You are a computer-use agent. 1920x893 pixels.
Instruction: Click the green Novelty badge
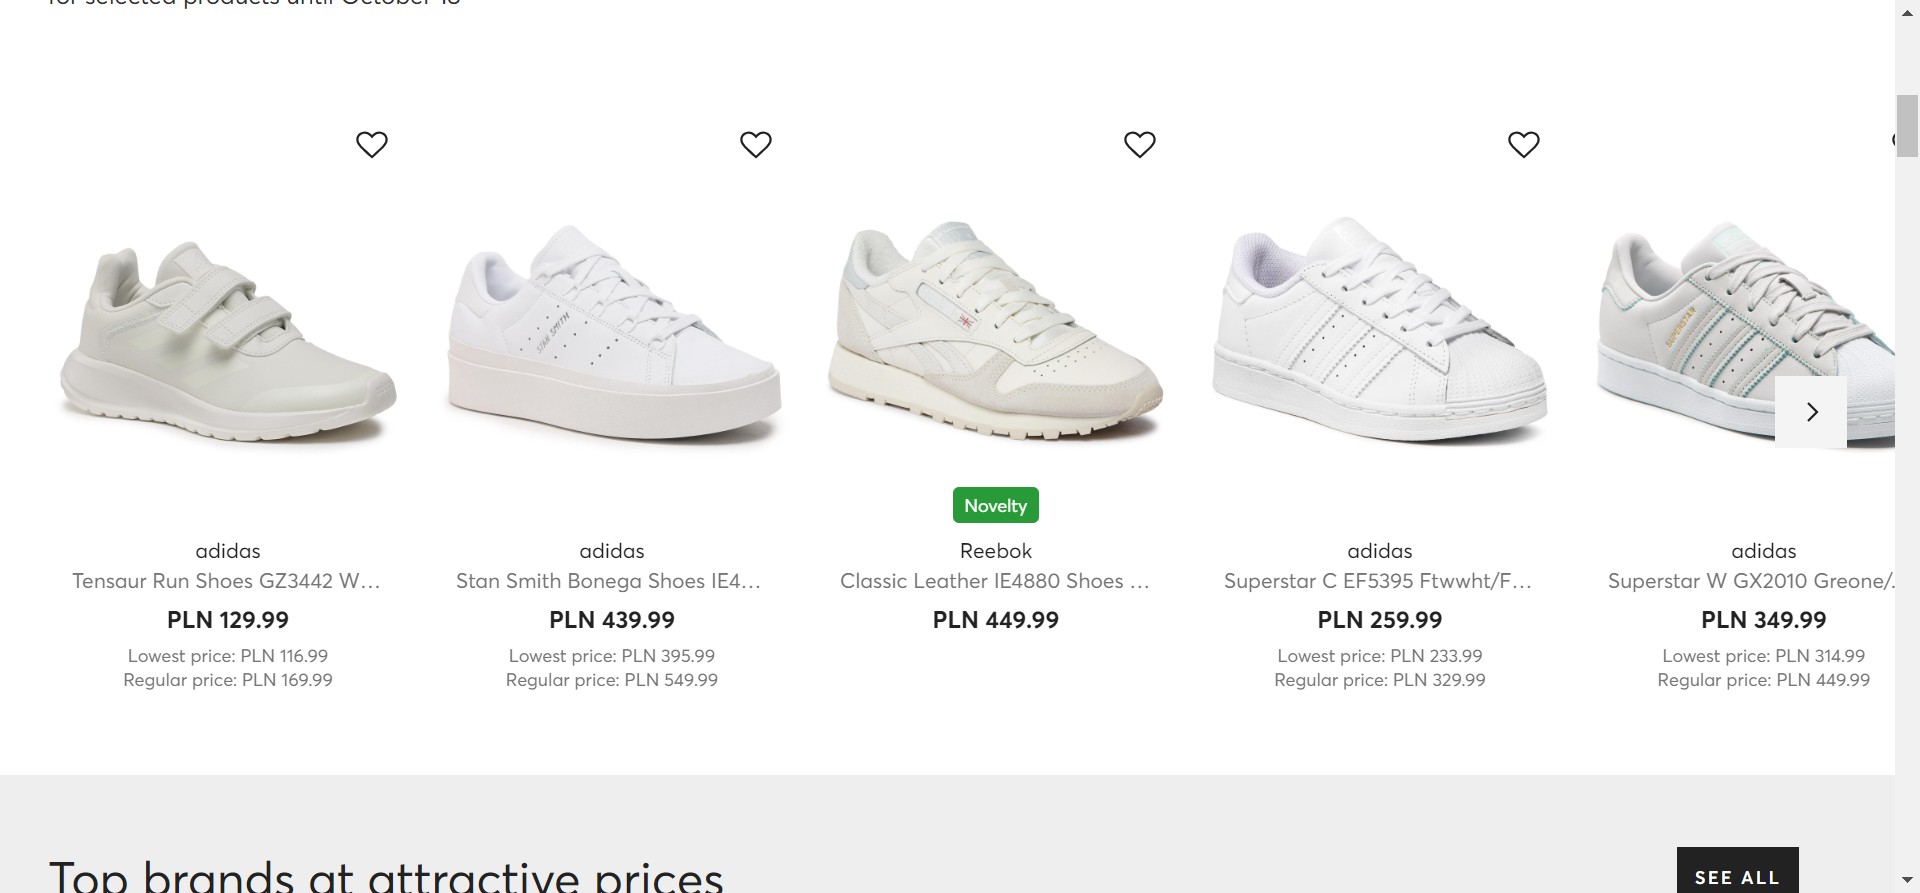point(996,506)
